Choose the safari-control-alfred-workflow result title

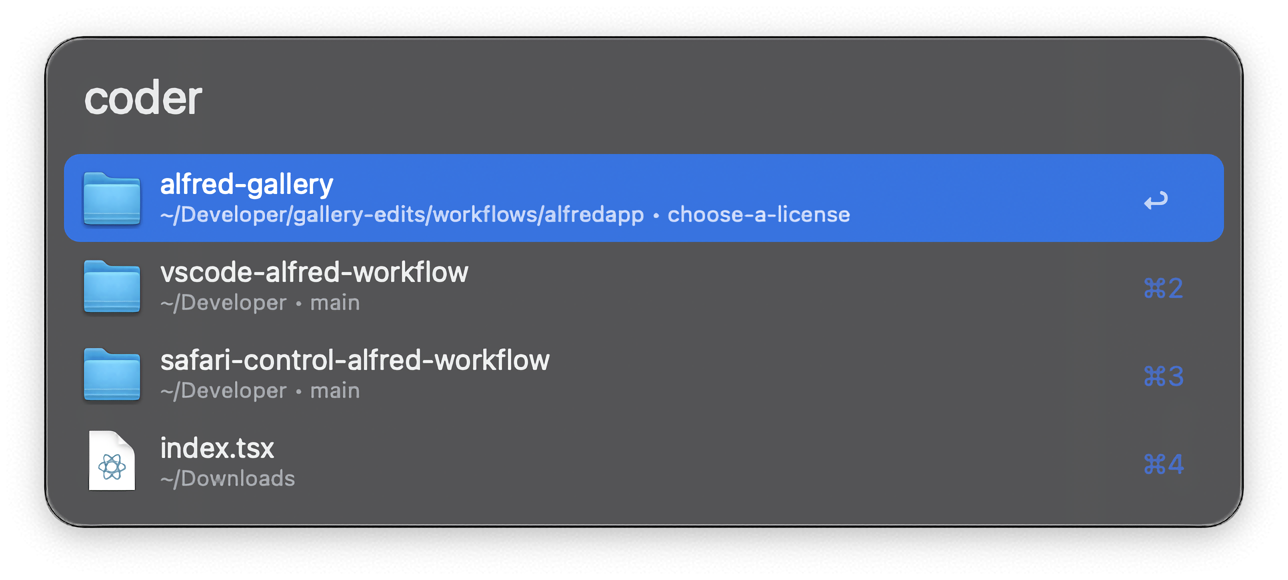[x=354, y=360]
